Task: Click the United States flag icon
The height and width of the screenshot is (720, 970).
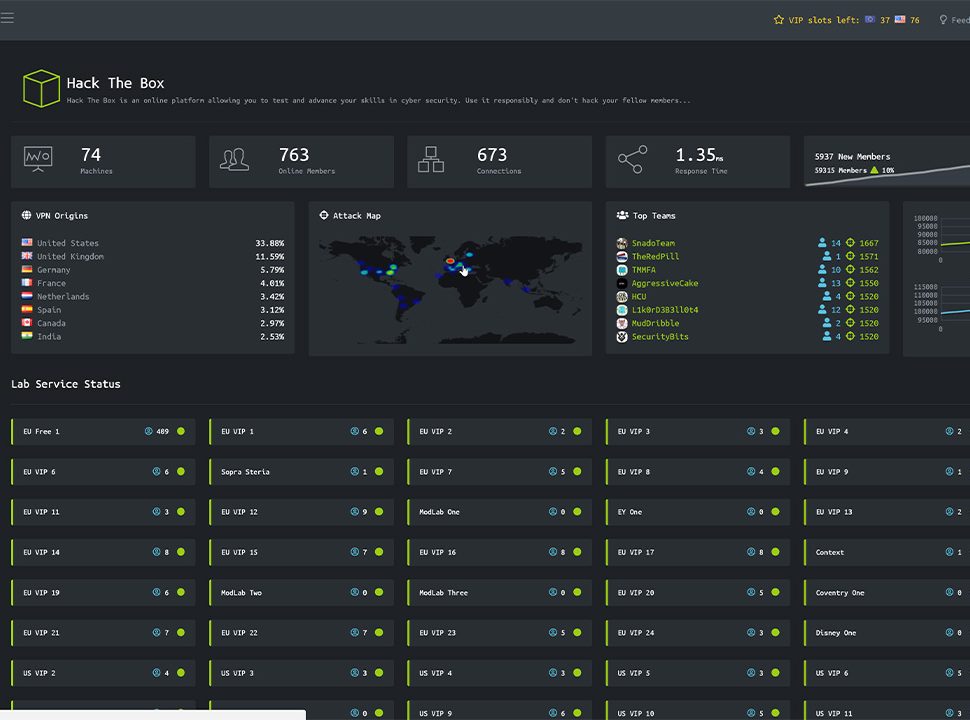Action: [x=27, y=242]
